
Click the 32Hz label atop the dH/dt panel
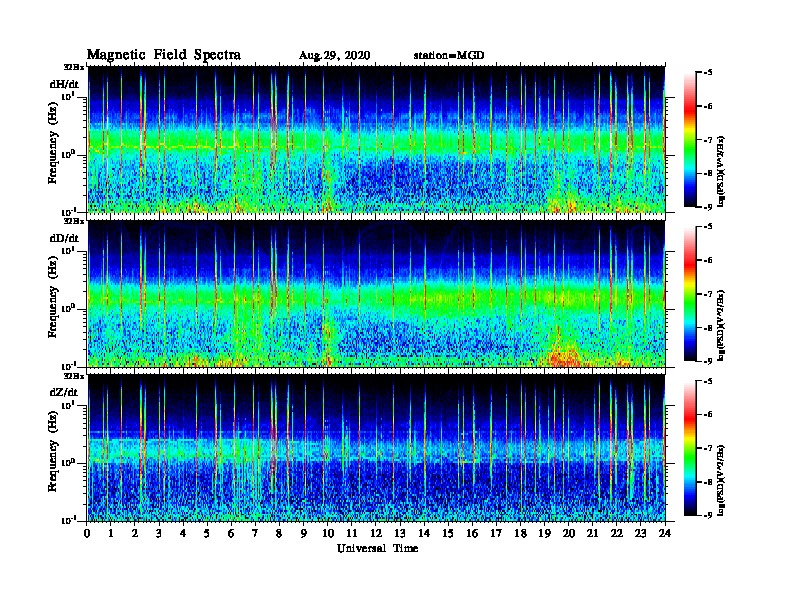[74, 67]
